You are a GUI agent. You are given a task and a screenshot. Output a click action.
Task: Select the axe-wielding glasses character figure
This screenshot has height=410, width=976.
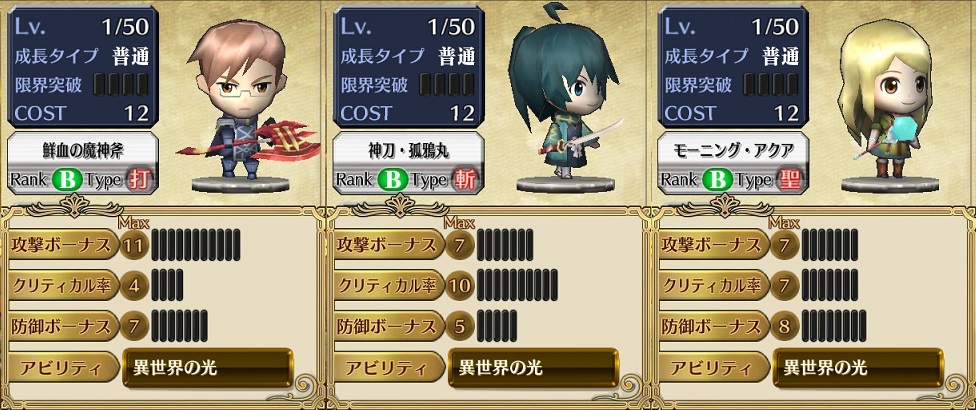coord(243,106)
